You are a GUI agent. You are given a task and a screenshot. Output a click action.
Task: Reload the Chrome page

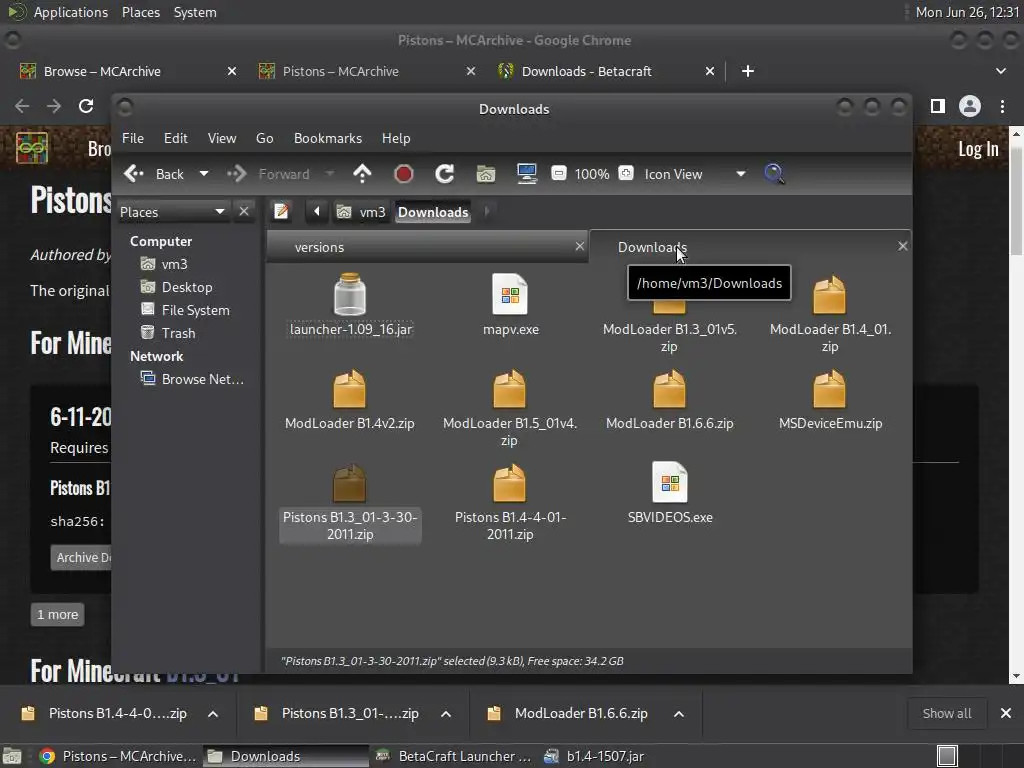point(86,106)
